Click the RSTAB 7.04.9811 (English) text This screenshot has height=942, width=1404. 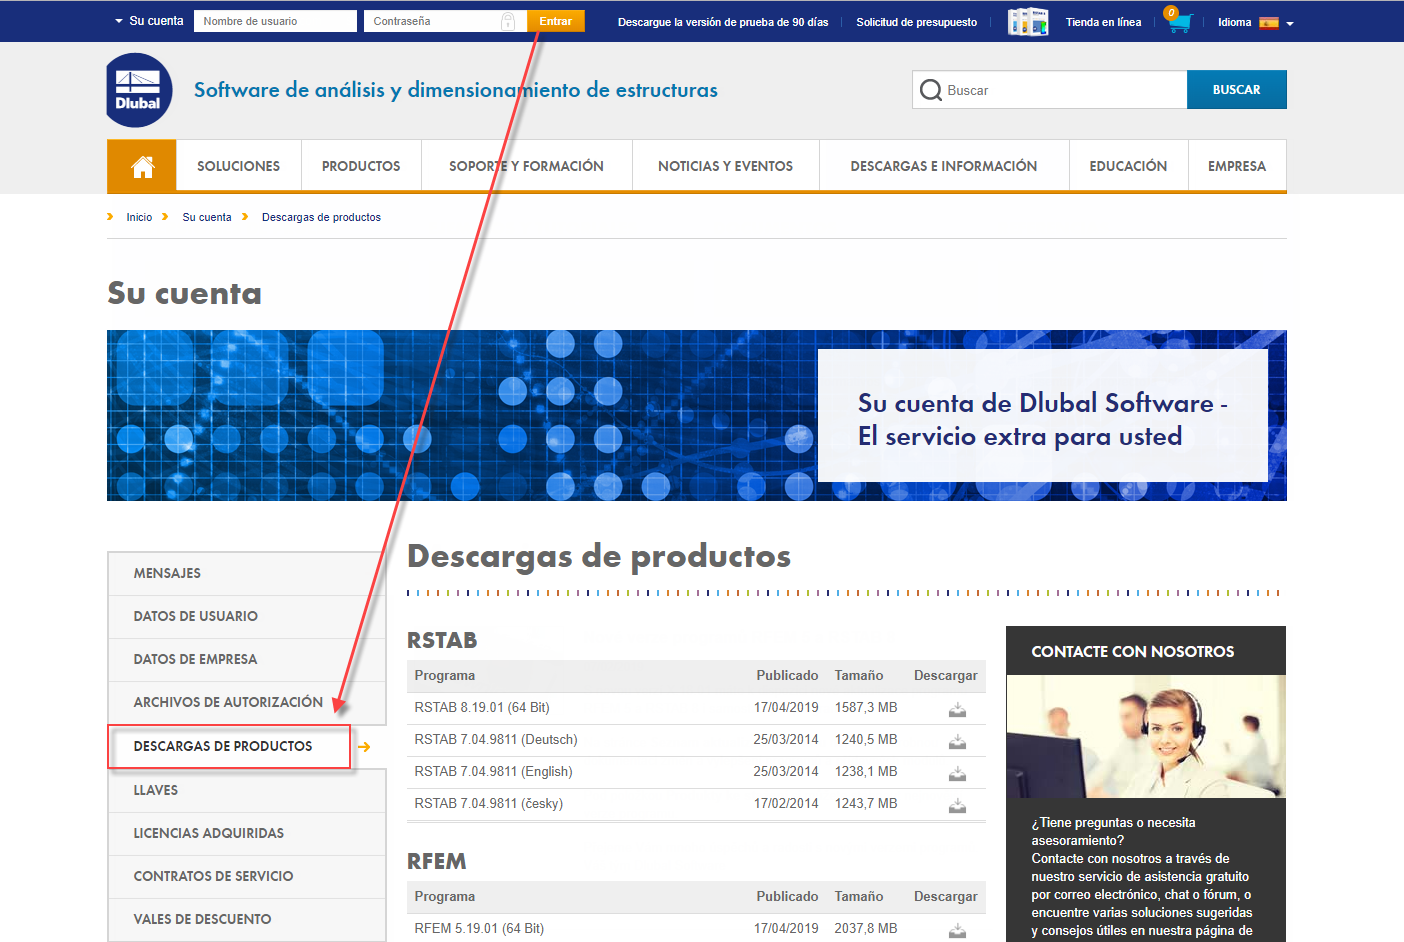(493, 772)
